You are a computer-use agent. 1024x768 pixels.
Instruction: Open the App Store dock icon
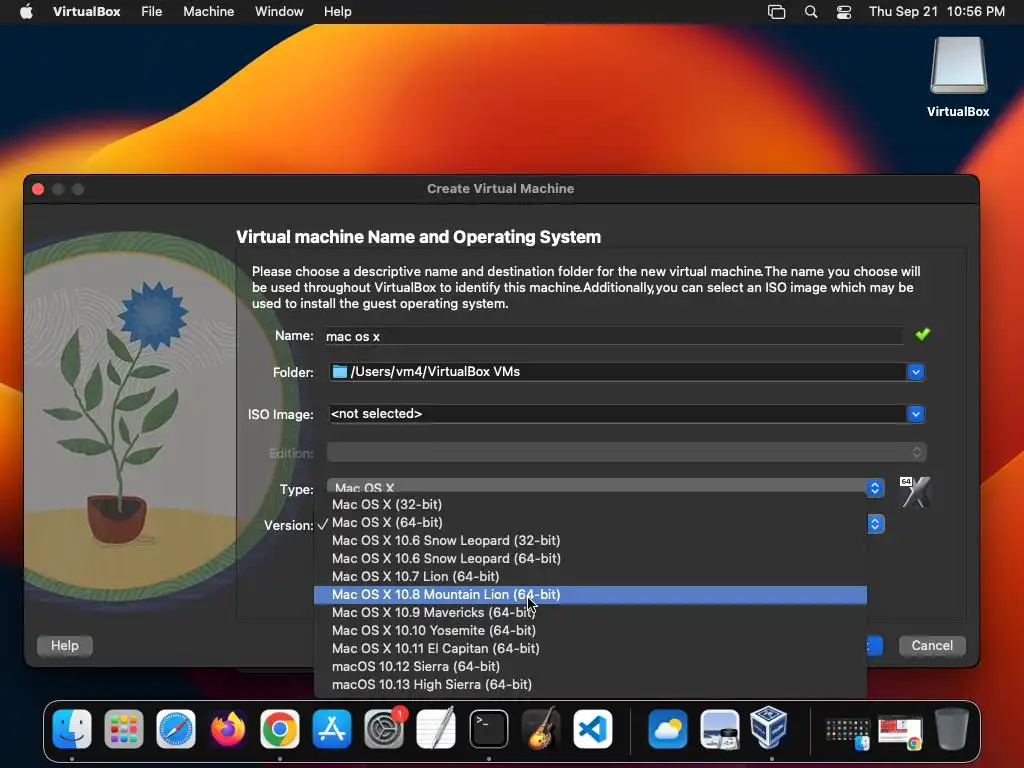pyautogui.click(x=332, y=729)
